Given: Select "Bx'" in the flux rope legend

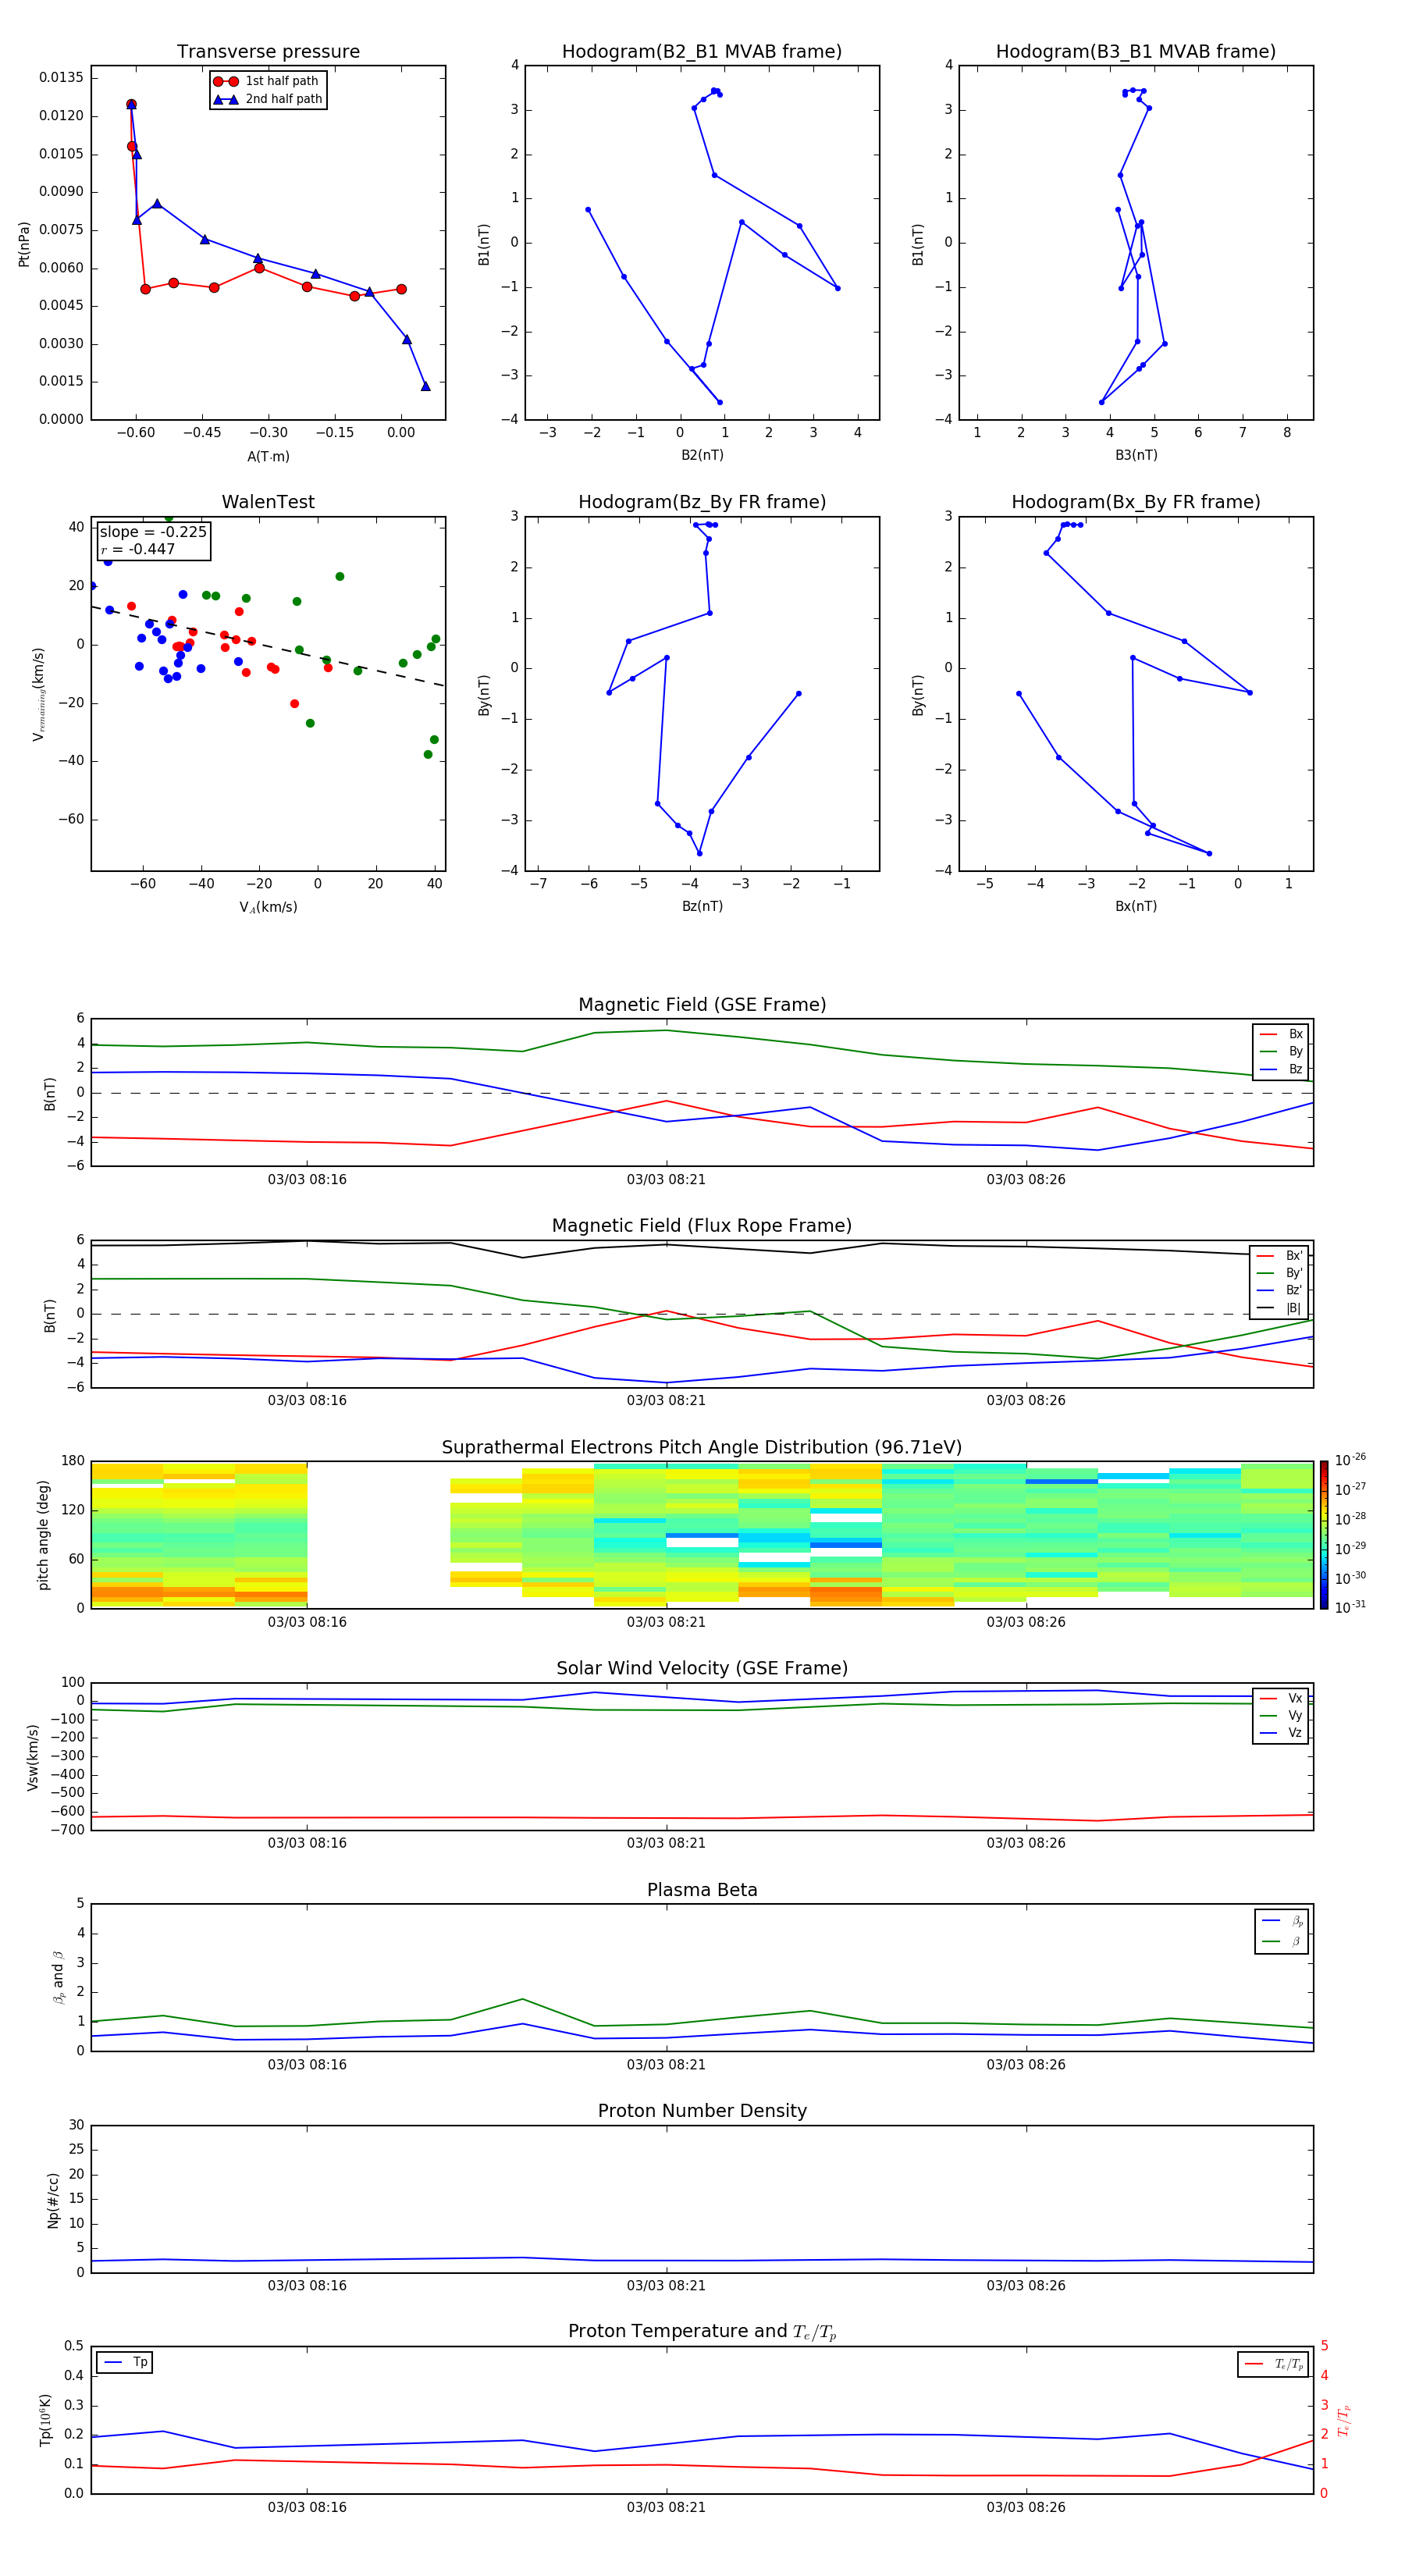Looking at the screenshot, I should 1280,1256.
